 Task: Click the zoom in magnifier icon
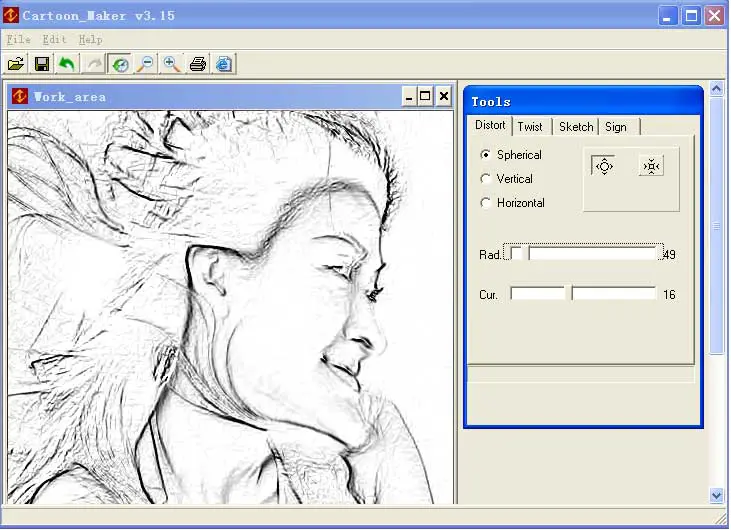(172, 64)
